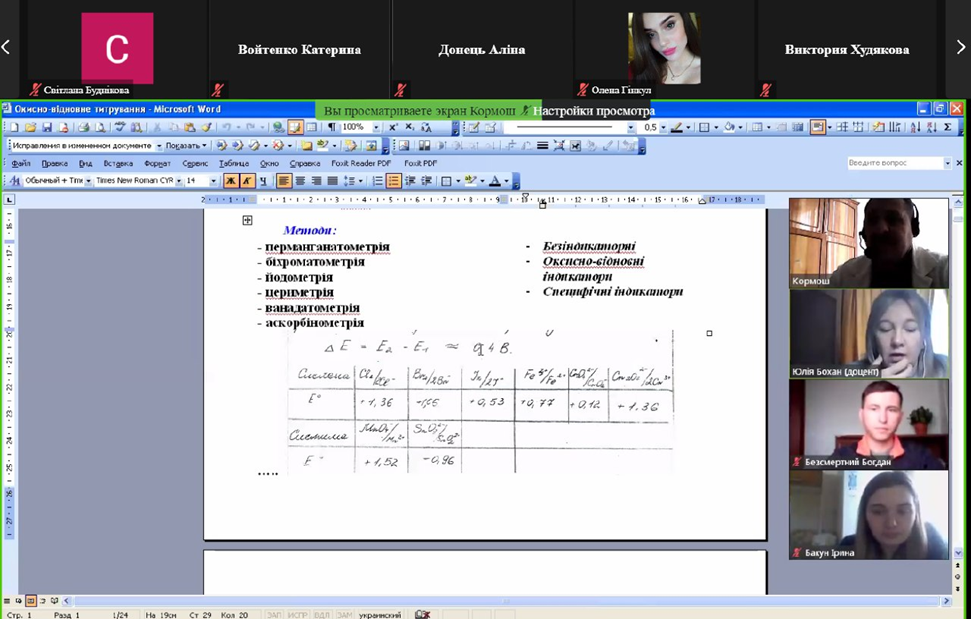Center-align text with the center alignment icon

pyautogui.click(x=300, y=181)
